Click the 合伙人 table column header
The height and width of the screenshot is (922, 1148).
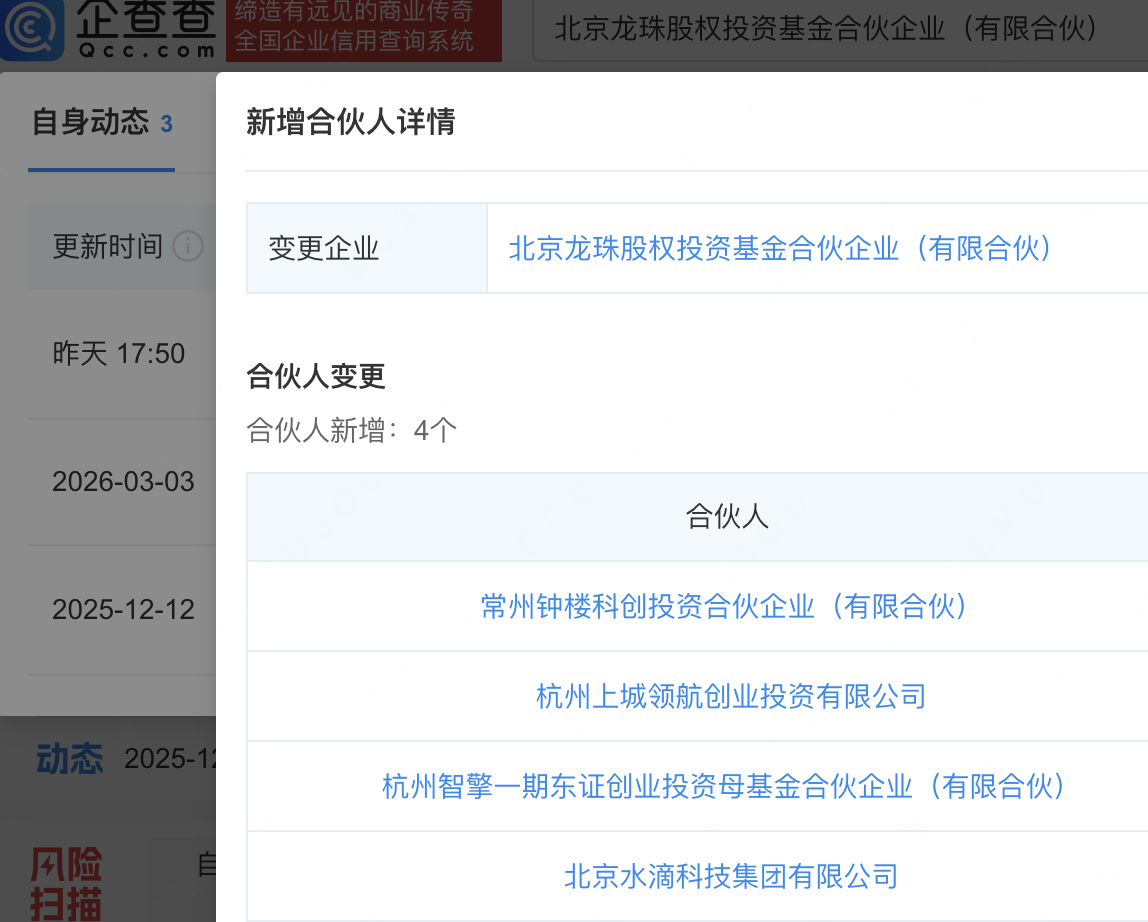[727, 517]
